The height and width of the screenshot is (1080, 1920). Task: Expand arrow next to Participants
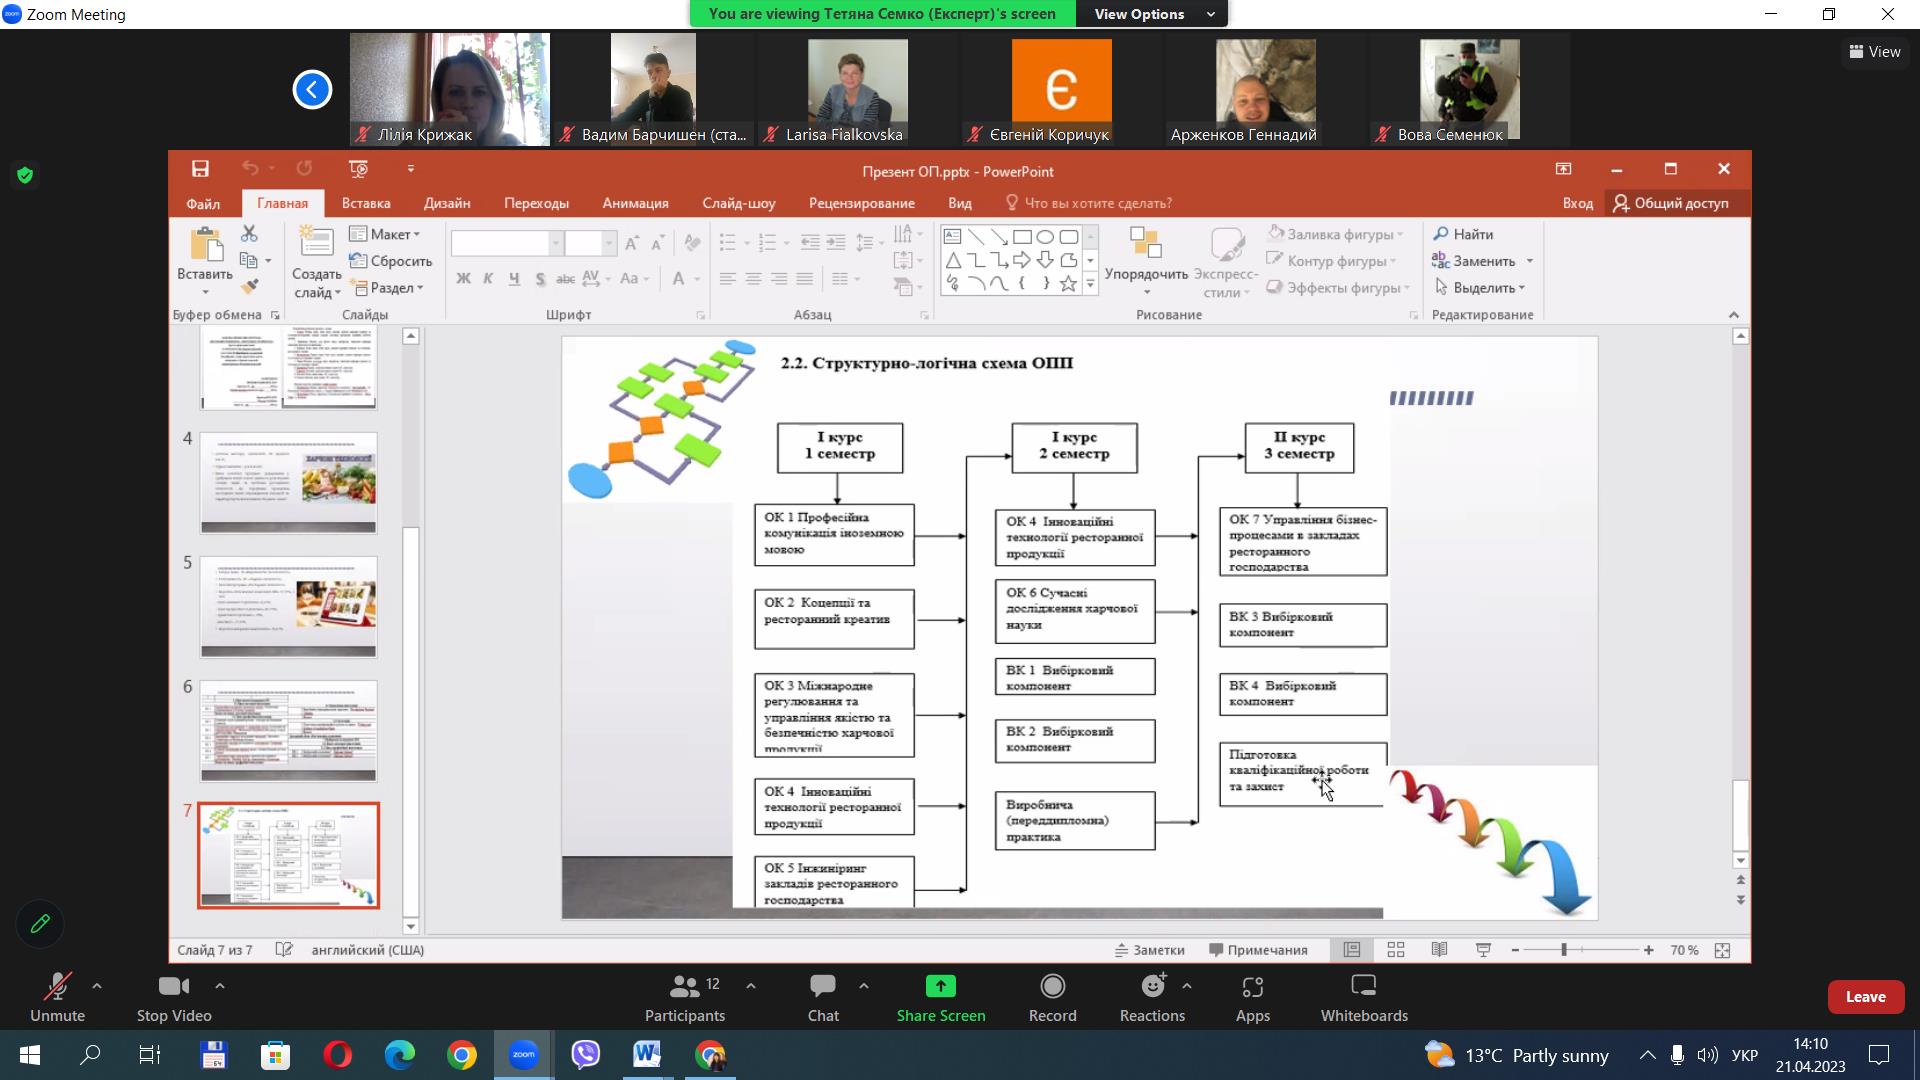(751, 986)
